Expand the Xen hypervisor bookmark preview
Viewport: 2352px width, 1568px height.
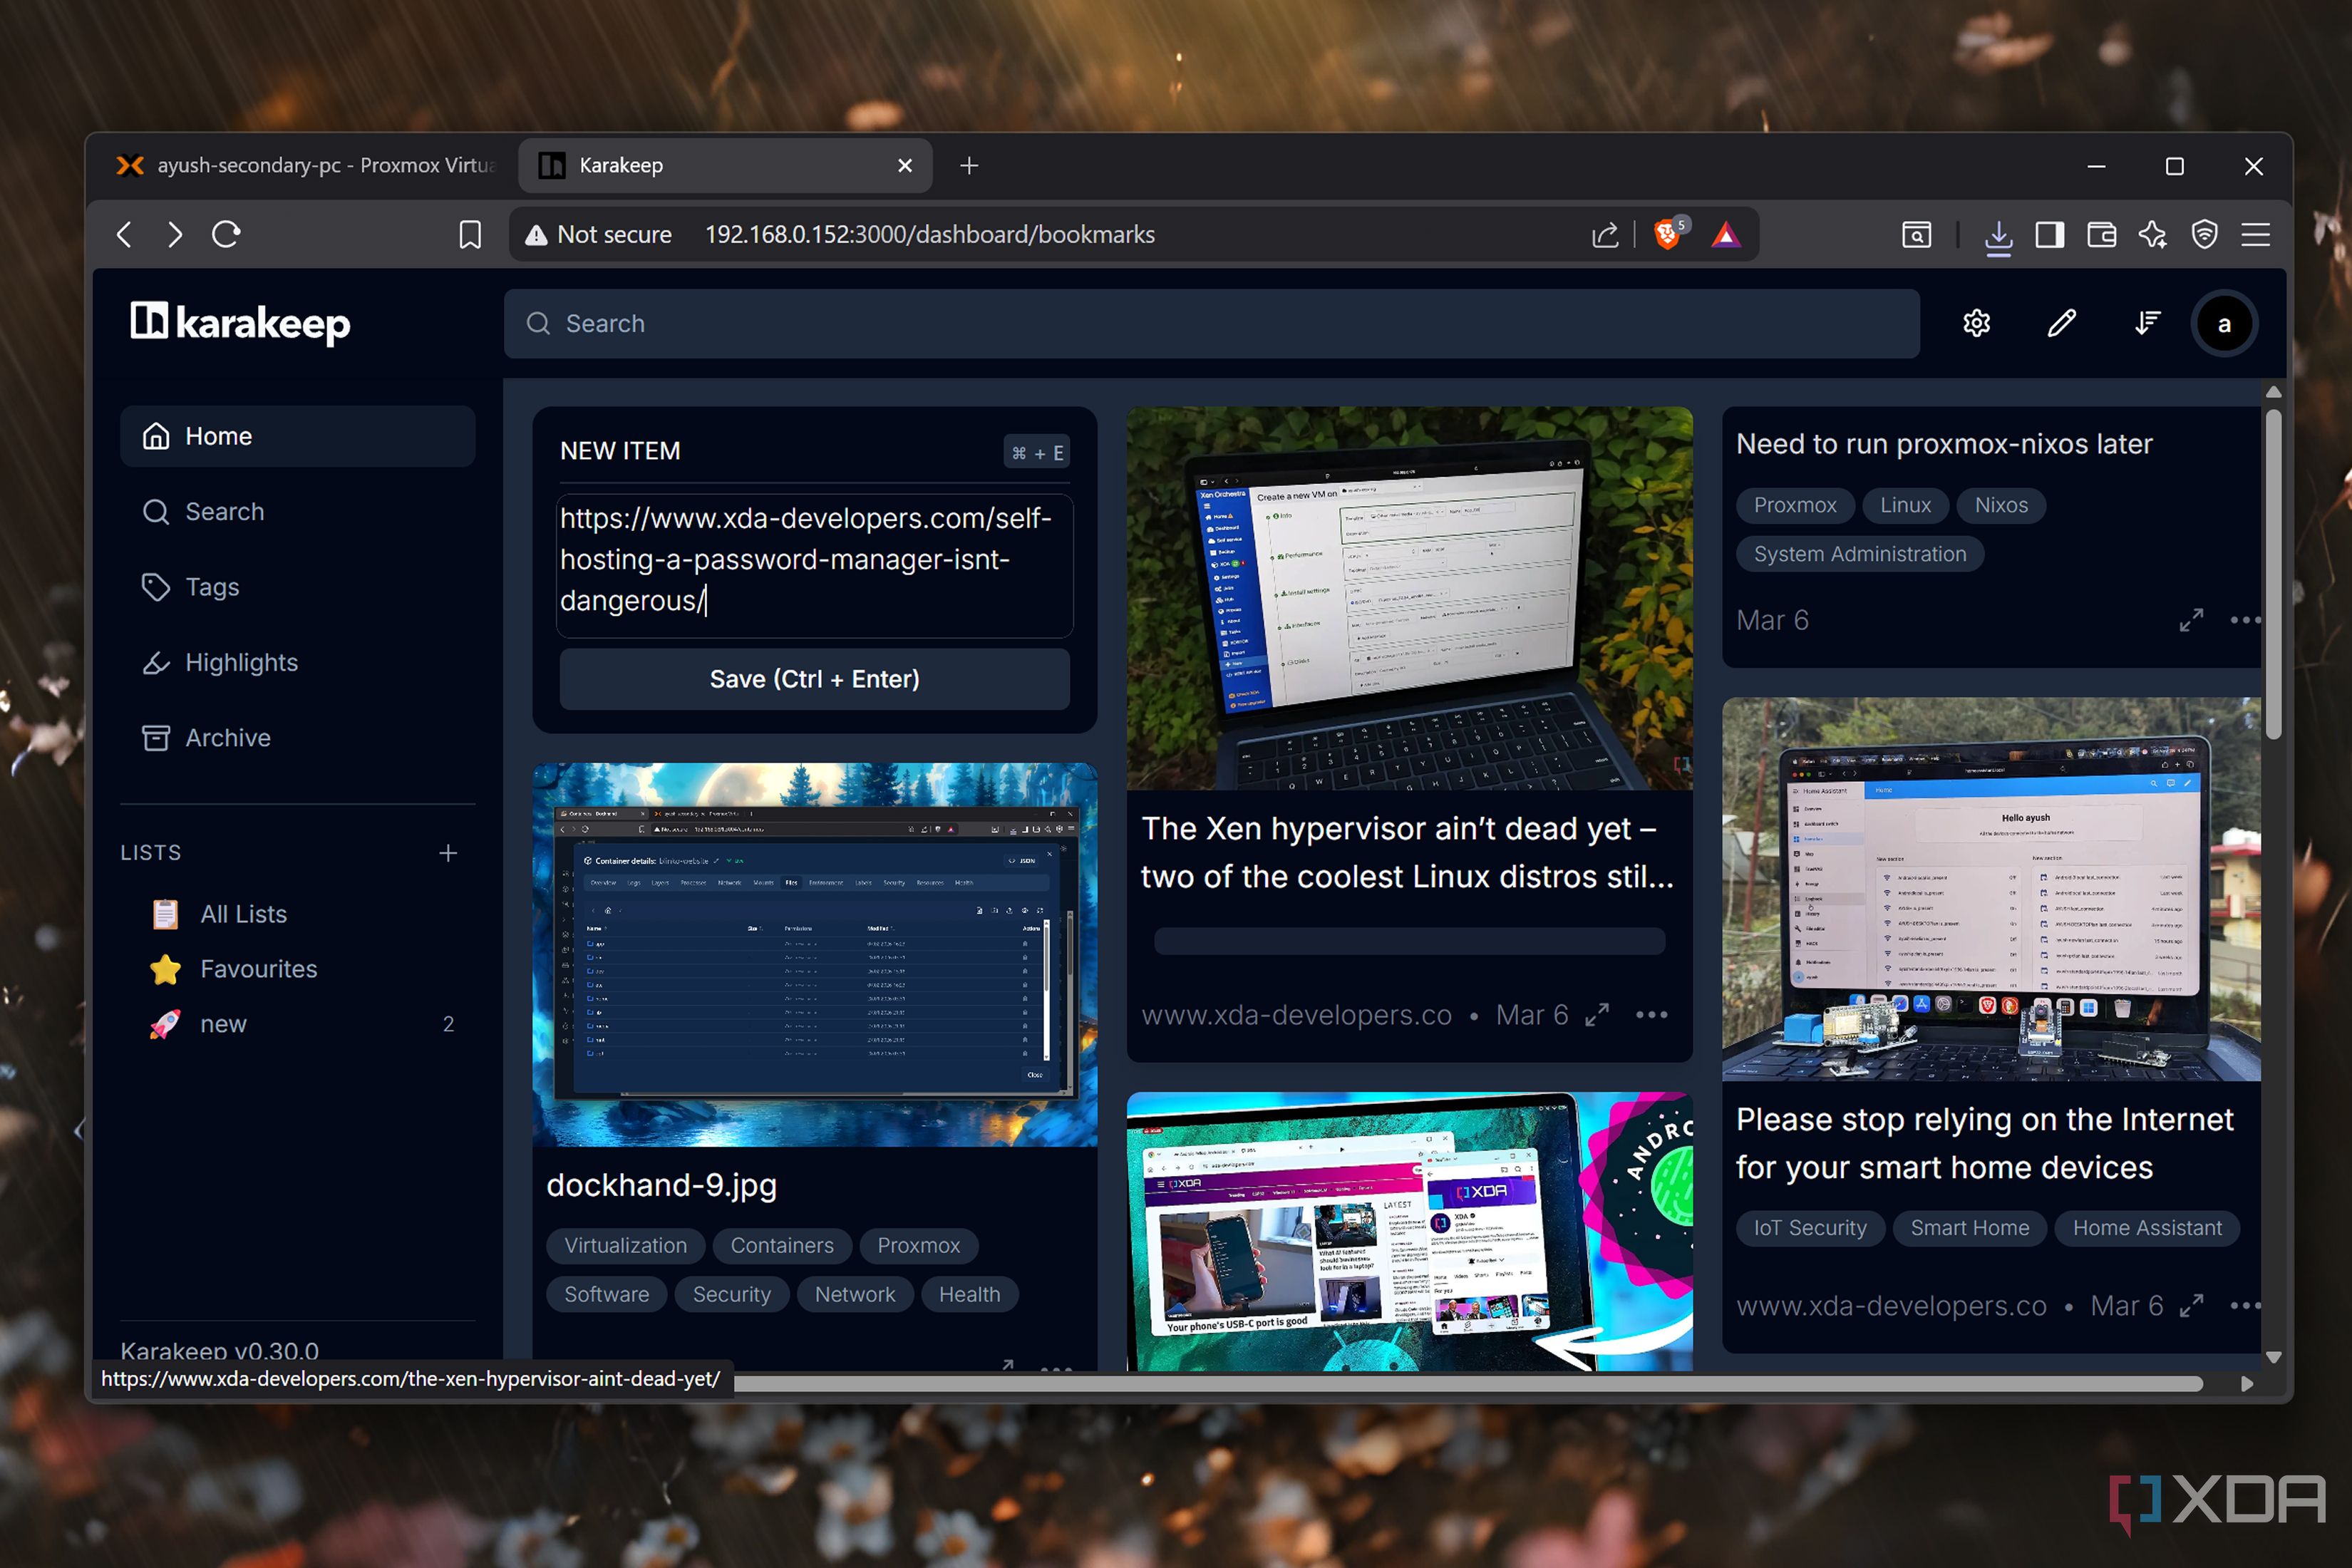pos(1597,1015)
